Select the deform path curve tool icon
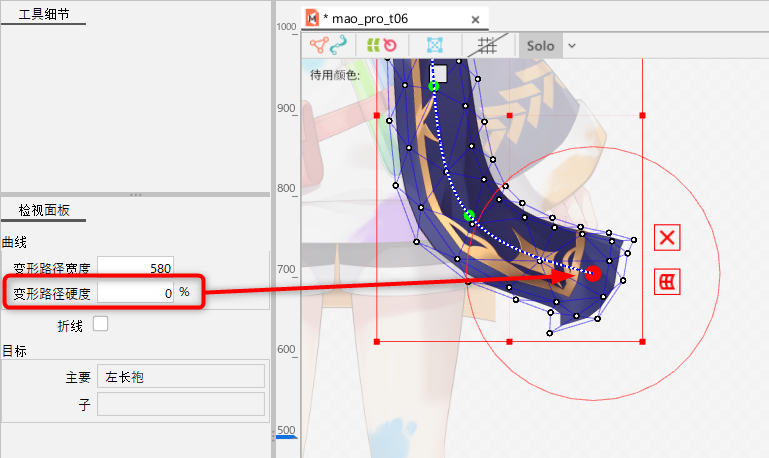This screenshot has height=458, width=769. [x=338, y=45]
